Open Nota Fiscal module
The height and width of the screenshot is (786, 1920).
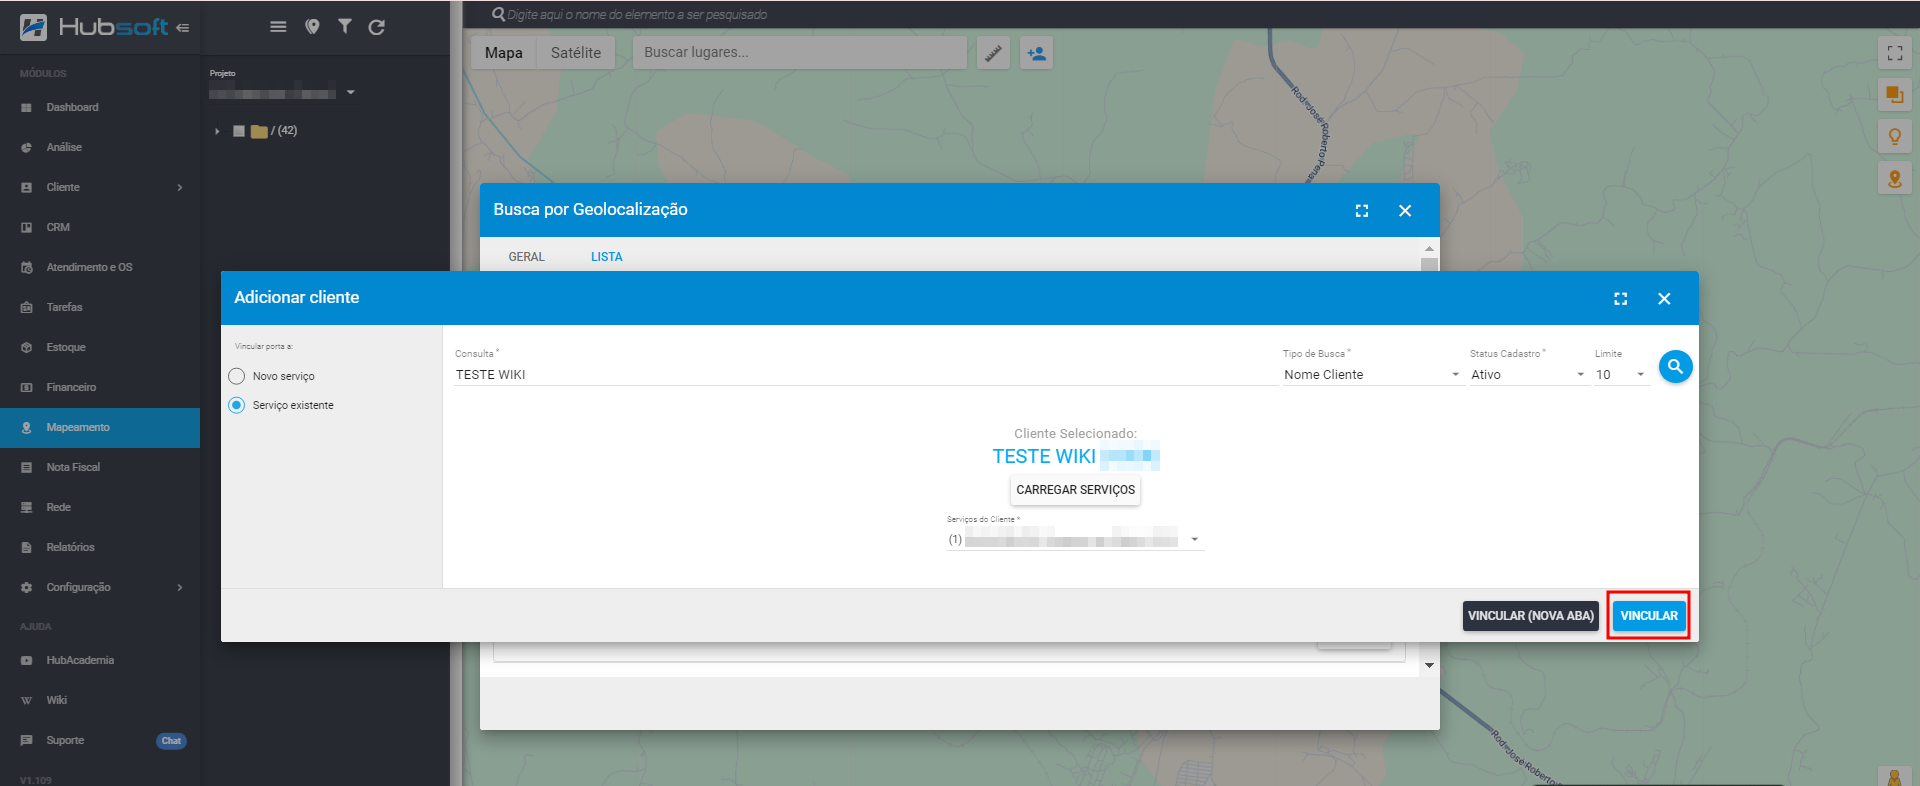click(100, 467)
